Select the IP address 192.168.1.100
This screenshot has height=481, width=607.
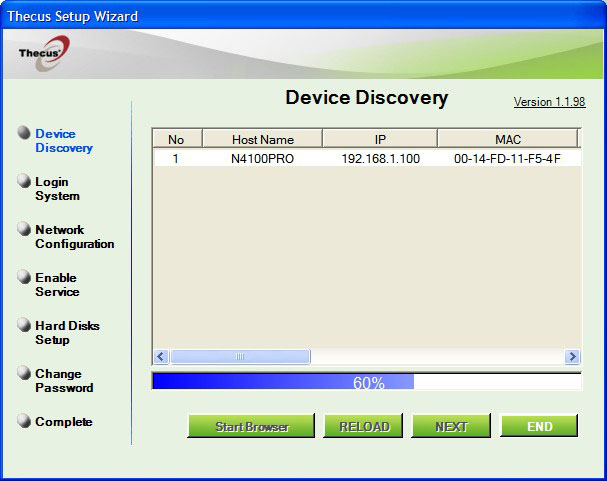click(381, 159)
